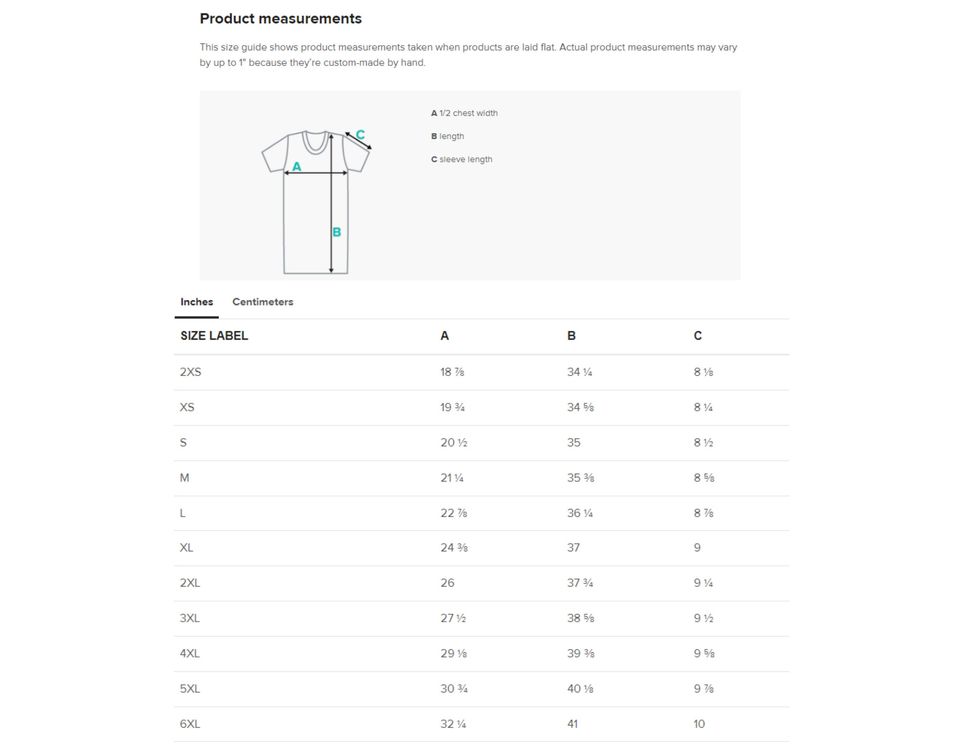This screenshot has height=747, width=960.
Task: Click the 6XL sleeve length value 10
Action: tap(699, 724)
